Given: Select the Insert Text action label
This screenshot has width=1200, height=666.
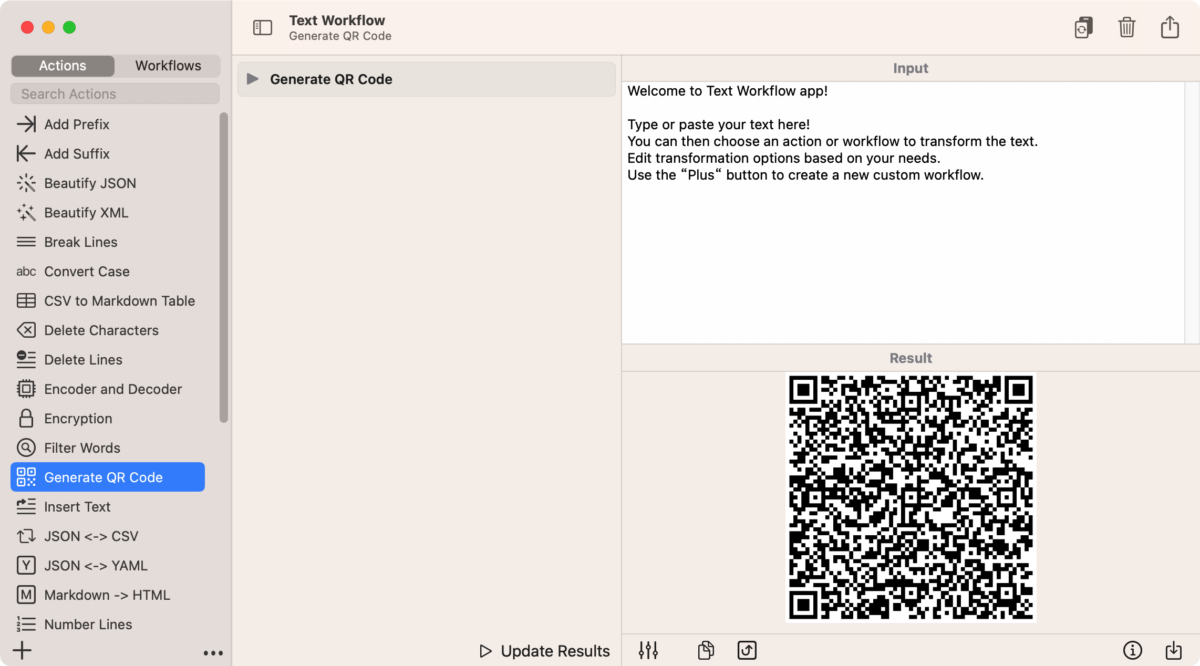Looking at the screenshot, I should tap(77, 507).
